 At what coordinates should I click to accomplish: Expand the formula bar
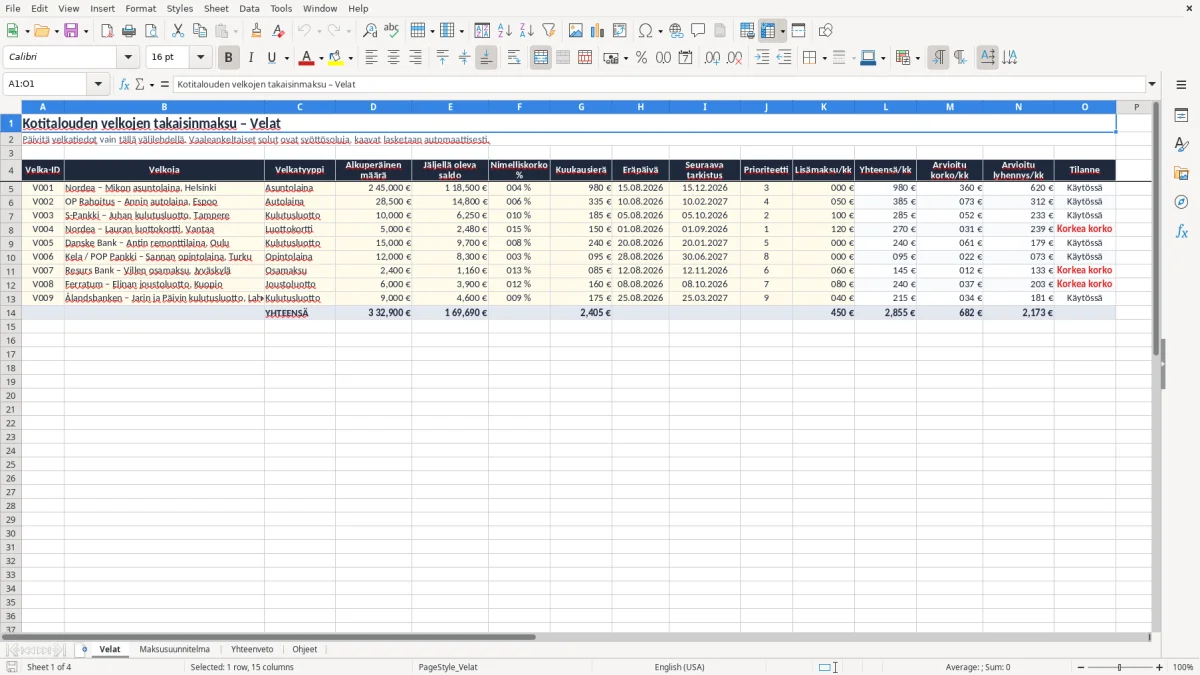(1152, 84)
